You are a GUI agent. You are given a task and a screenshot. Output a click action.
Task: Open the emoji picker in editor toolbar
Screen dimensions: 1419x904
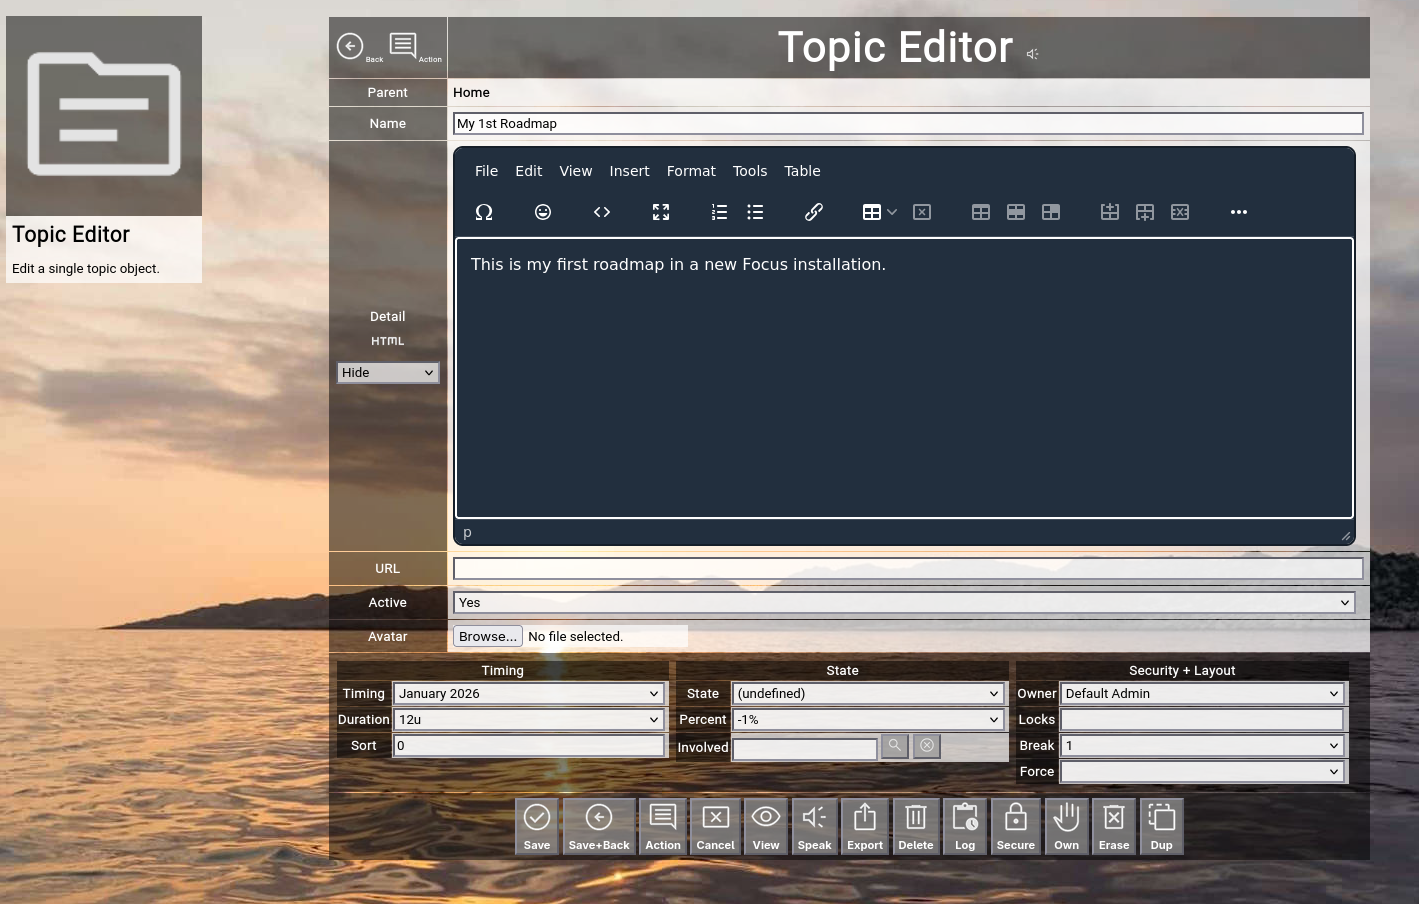tap(543, 212)
